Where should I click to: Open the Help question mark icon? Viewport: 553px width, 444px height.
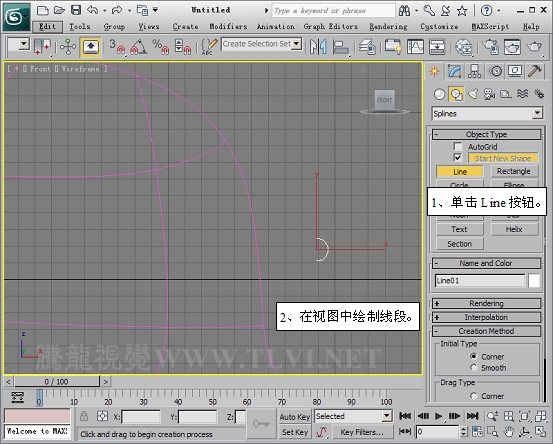coord(486,11)
